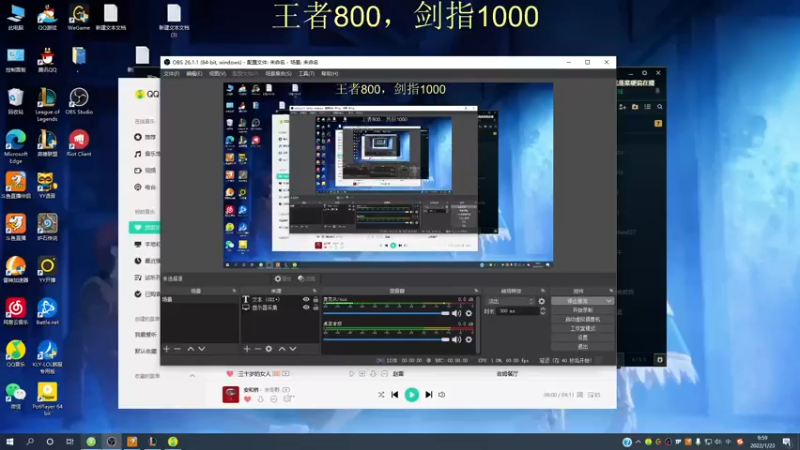
Task: Pop out the Audio Mixer dock panel
Action: (477, 291)
